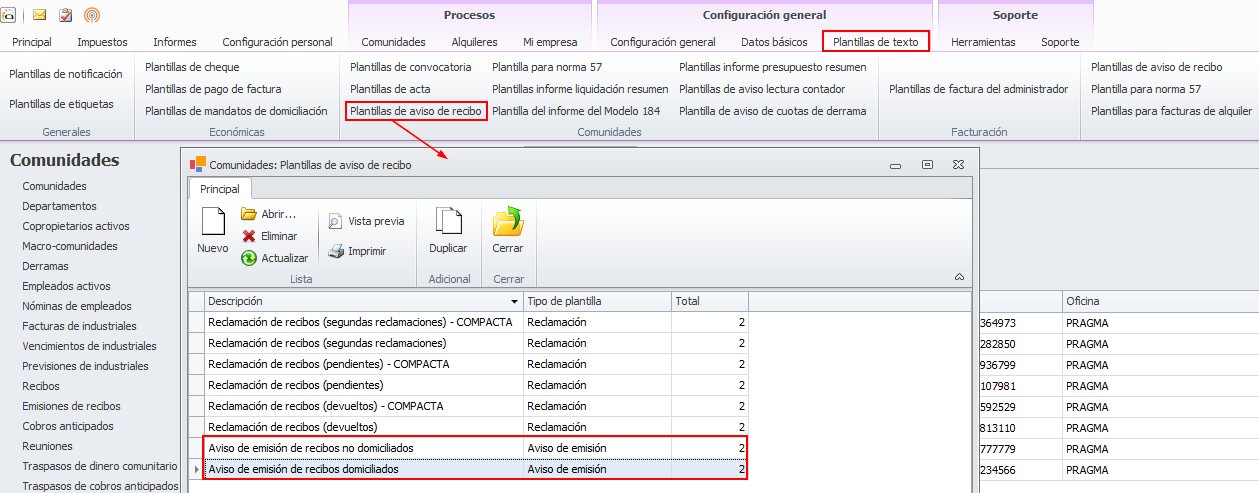Open Plantillas de acta

[390, 89]
